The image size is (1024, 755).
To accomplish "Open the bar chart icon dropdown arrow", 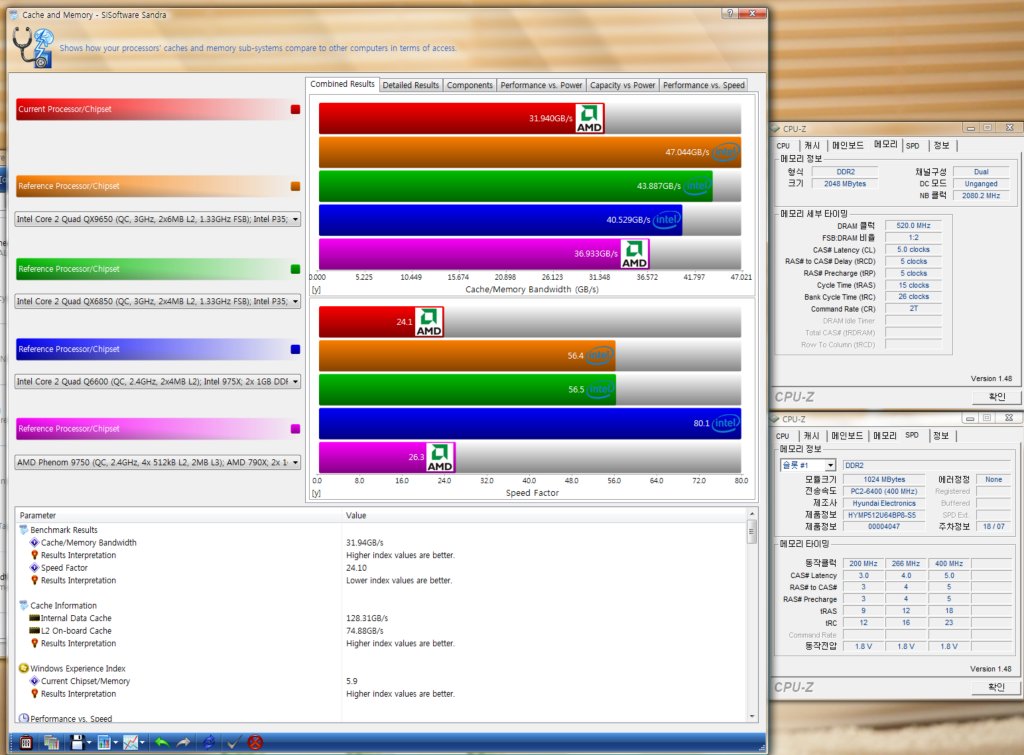I will click(116, 743).
